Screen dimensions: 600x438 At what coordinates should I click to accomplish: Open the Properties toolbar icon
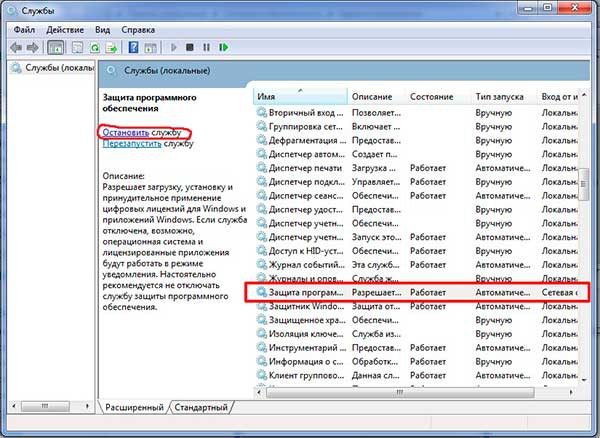(x=77, y=47)
